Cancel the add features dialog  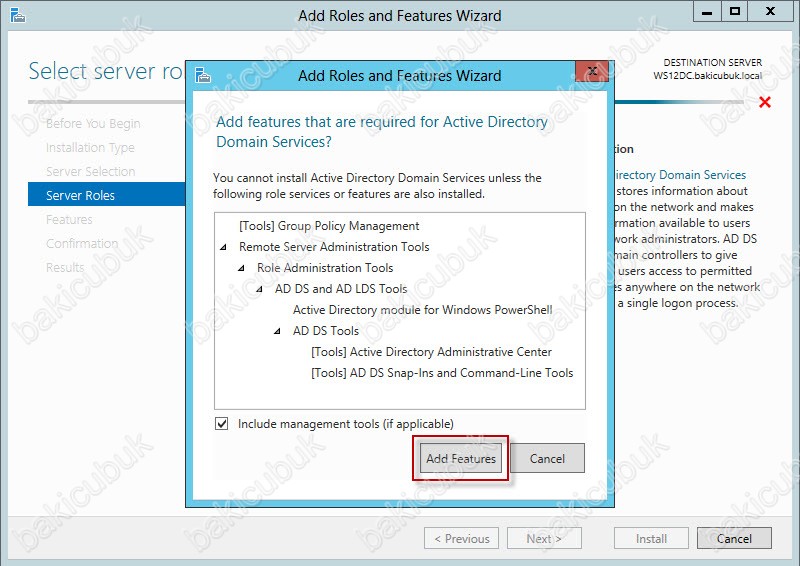[547, 458]
